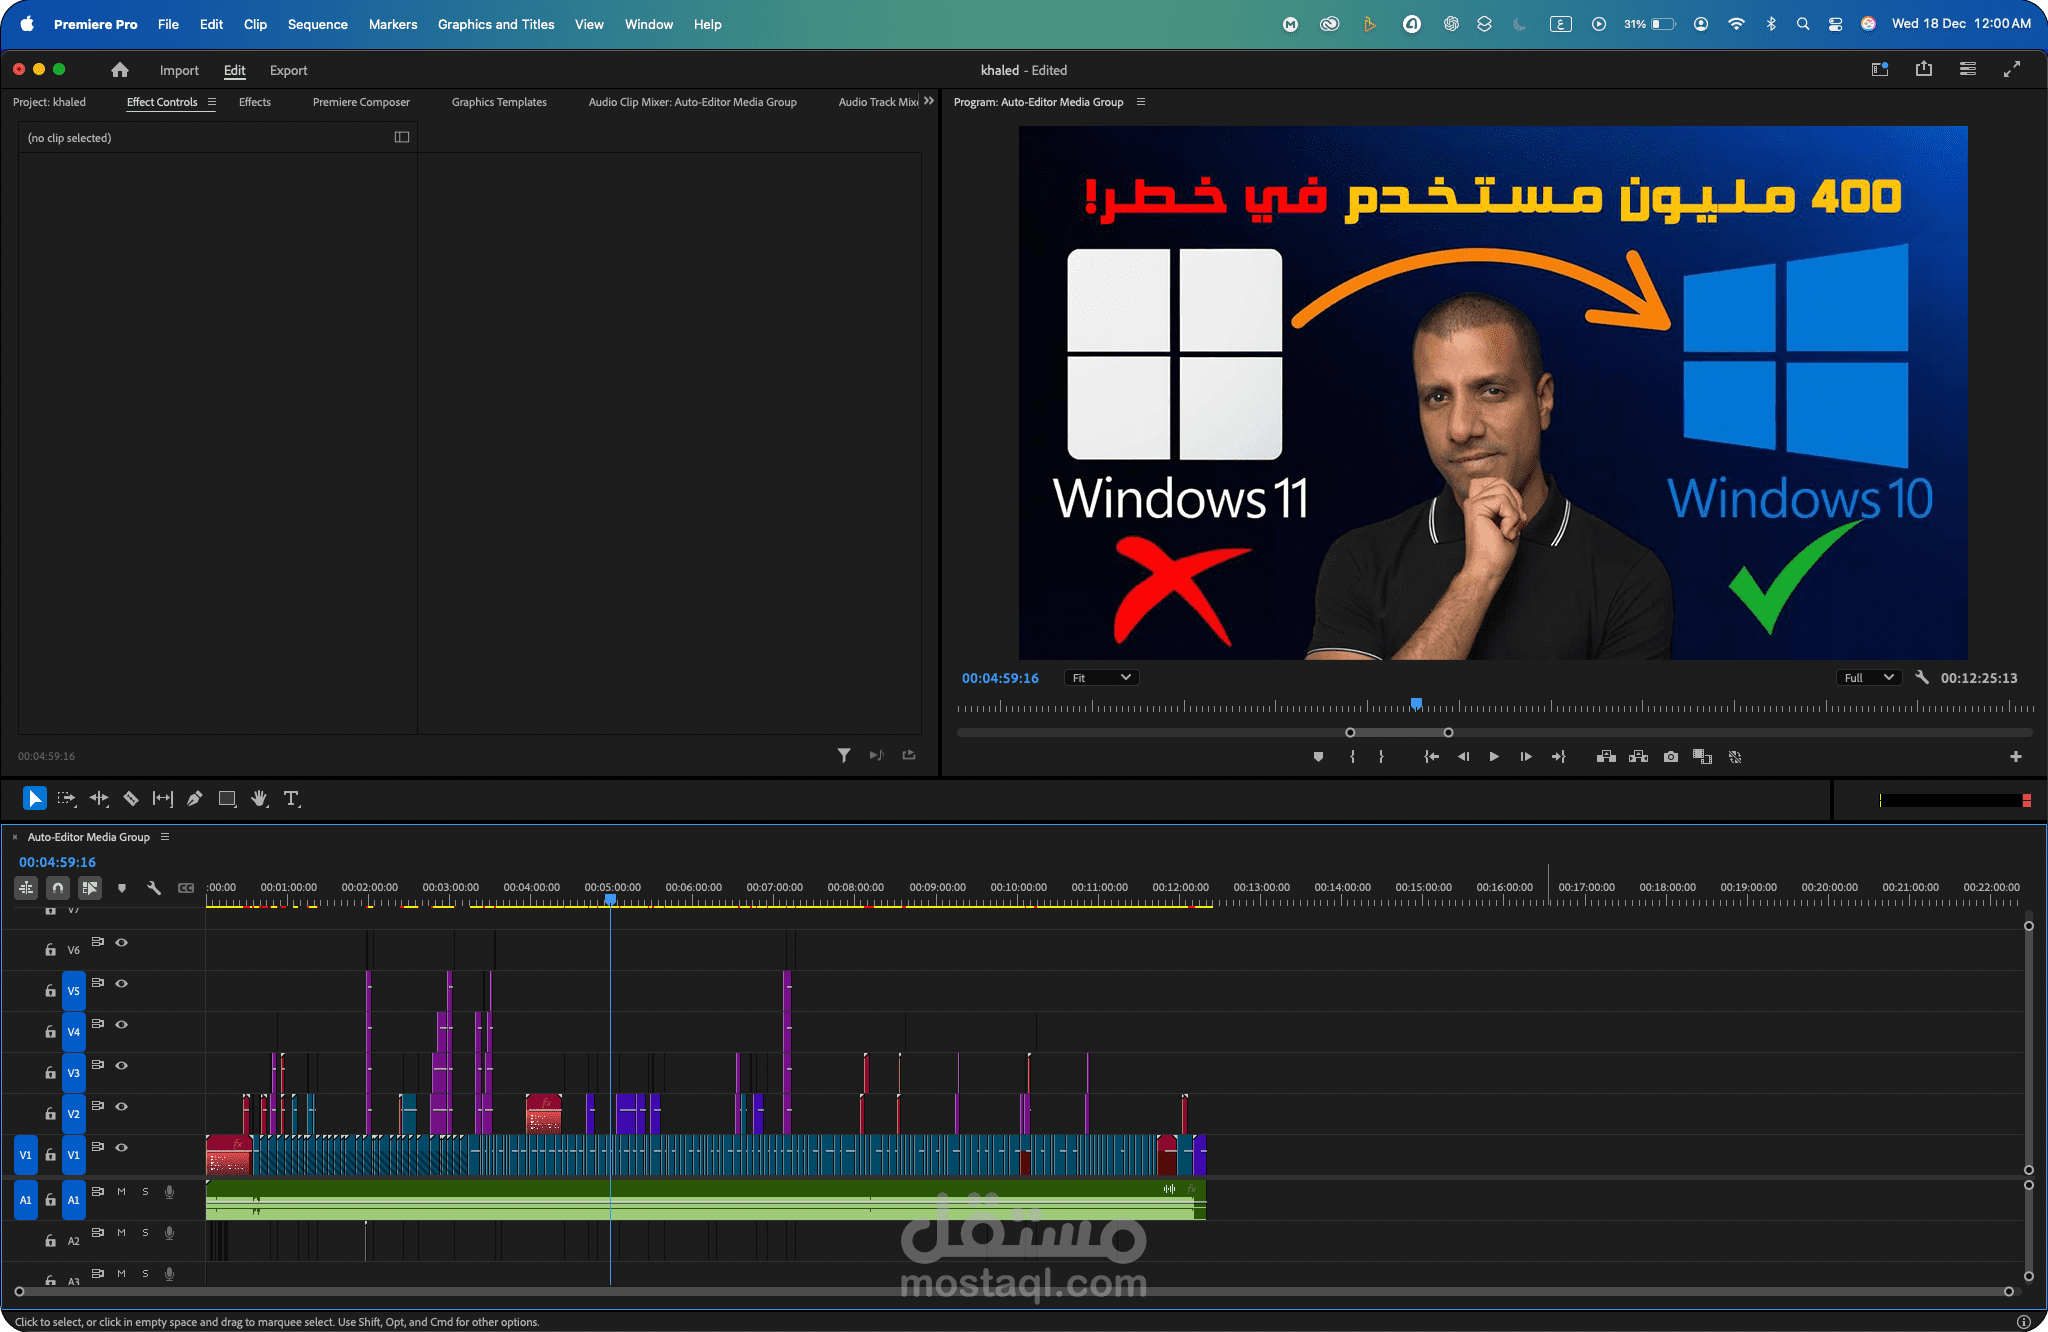Click Mark In in the Program monitor
This screenshot has width=2048, height=1332.
tap(1352, 757)
